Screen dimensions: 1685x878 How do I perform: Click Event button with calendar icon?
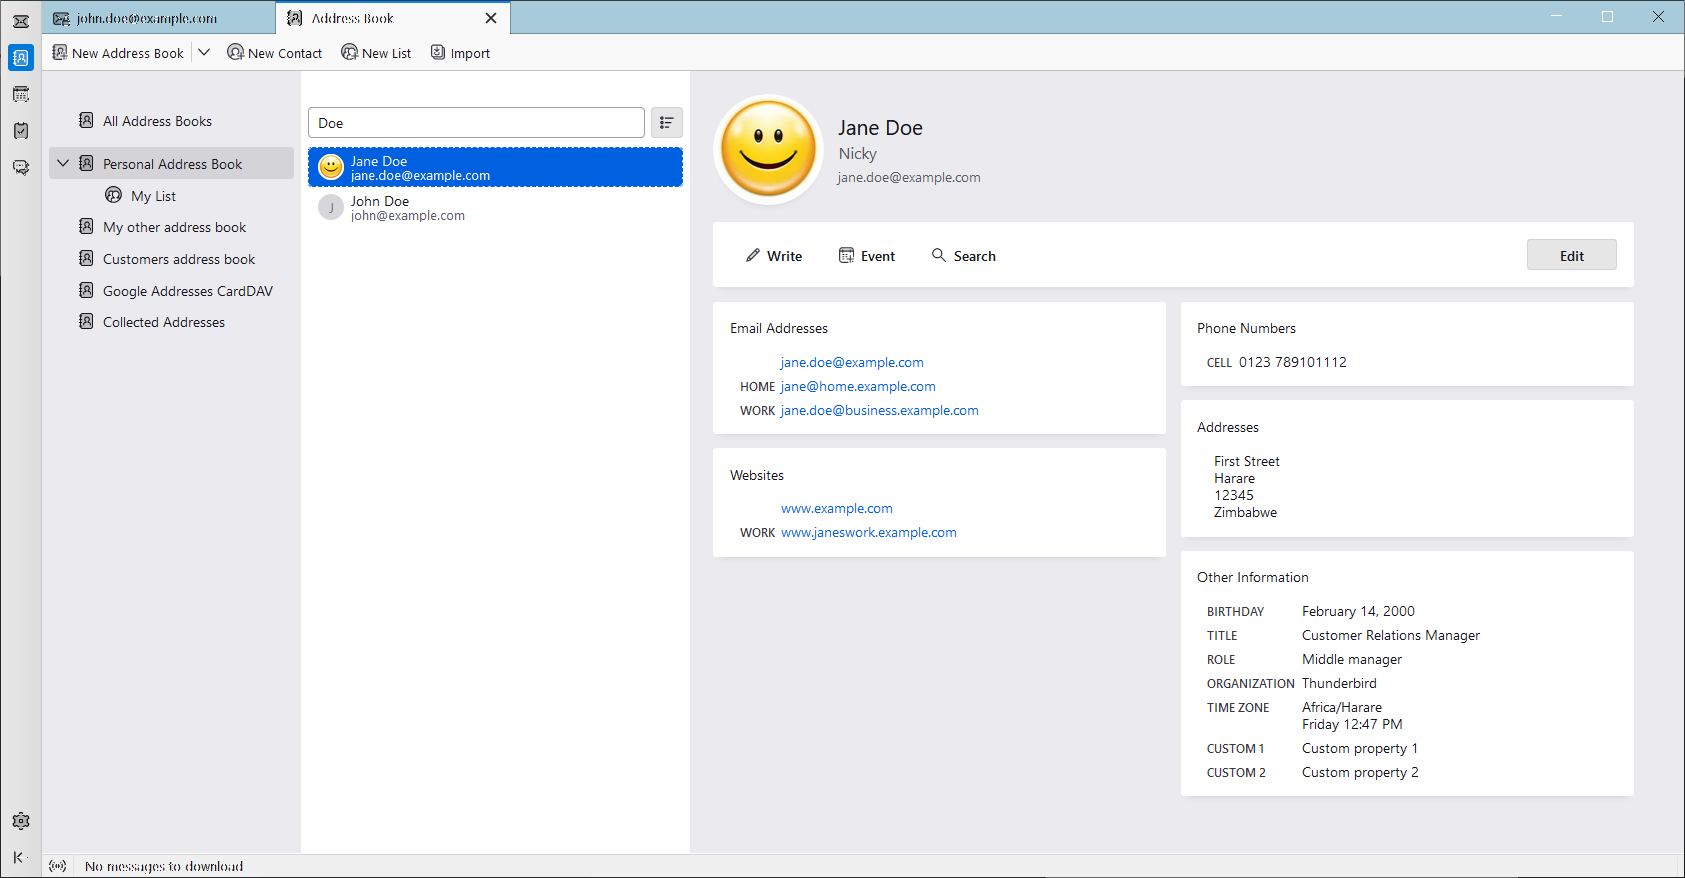tap(867, 256)
